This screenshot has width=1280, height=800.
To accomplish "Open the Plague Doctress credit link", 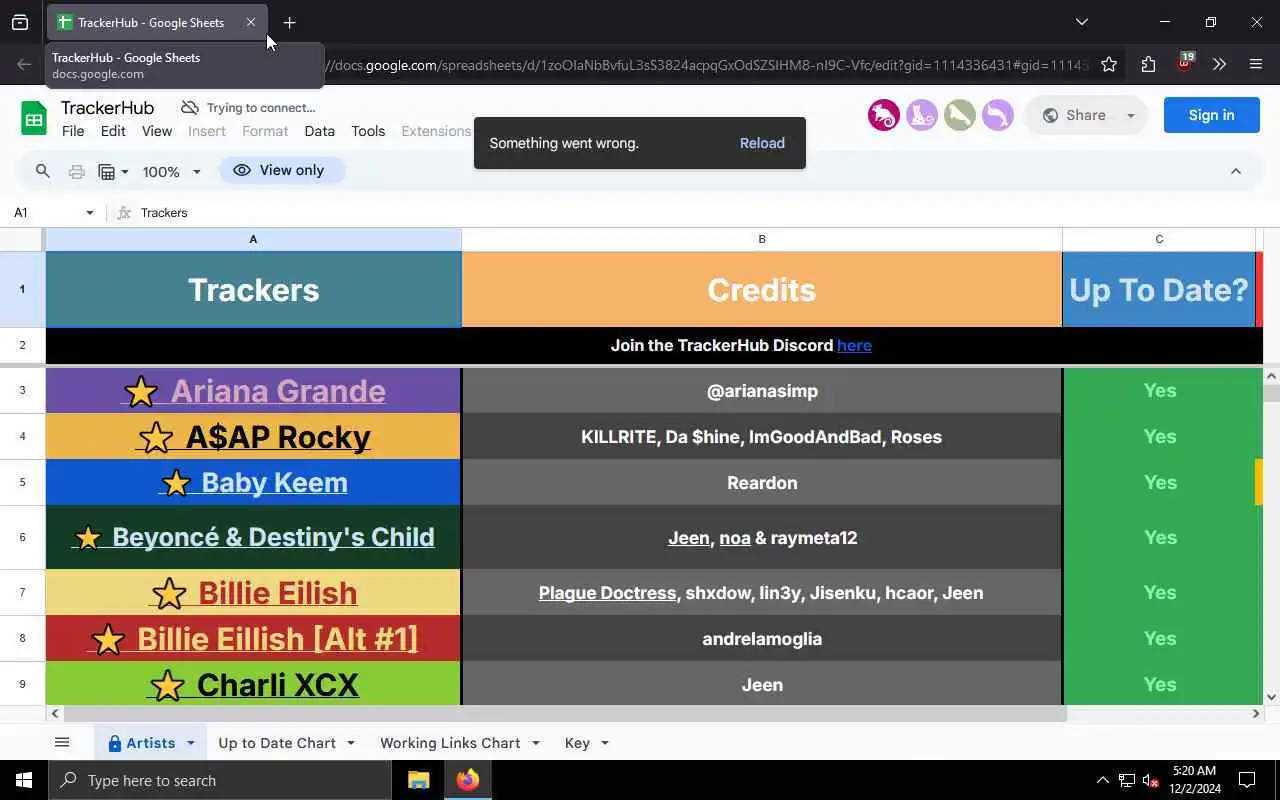I will (x=607, y=593).
